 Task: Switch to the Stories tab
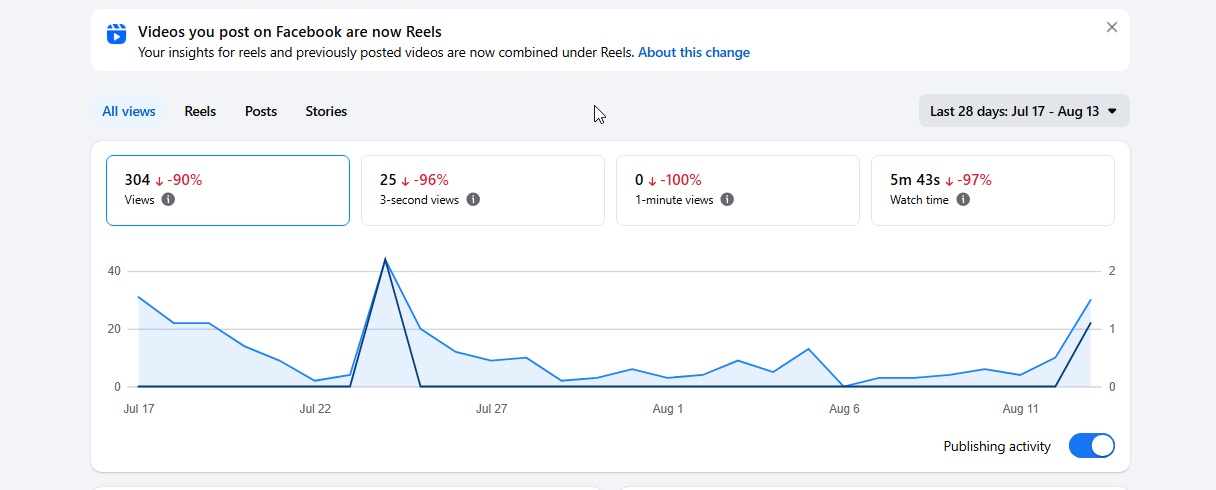(326, 111)
